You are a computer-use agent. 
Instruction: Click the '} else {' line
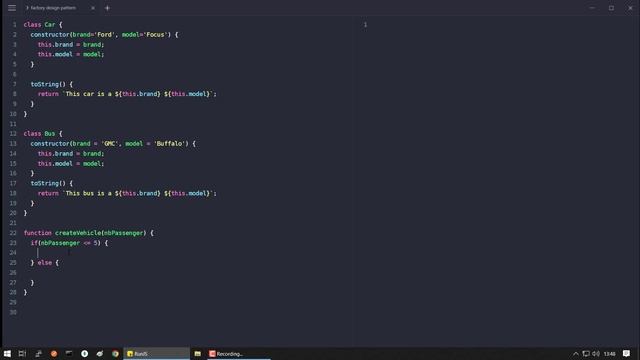click(x=44, y=263)
